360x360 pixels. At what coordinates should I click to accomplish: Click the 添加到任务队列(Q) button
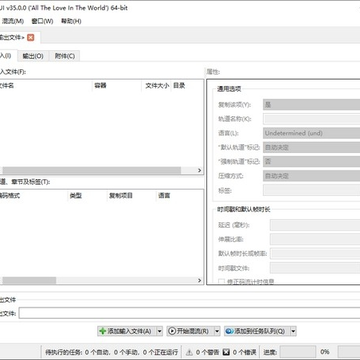257,331
